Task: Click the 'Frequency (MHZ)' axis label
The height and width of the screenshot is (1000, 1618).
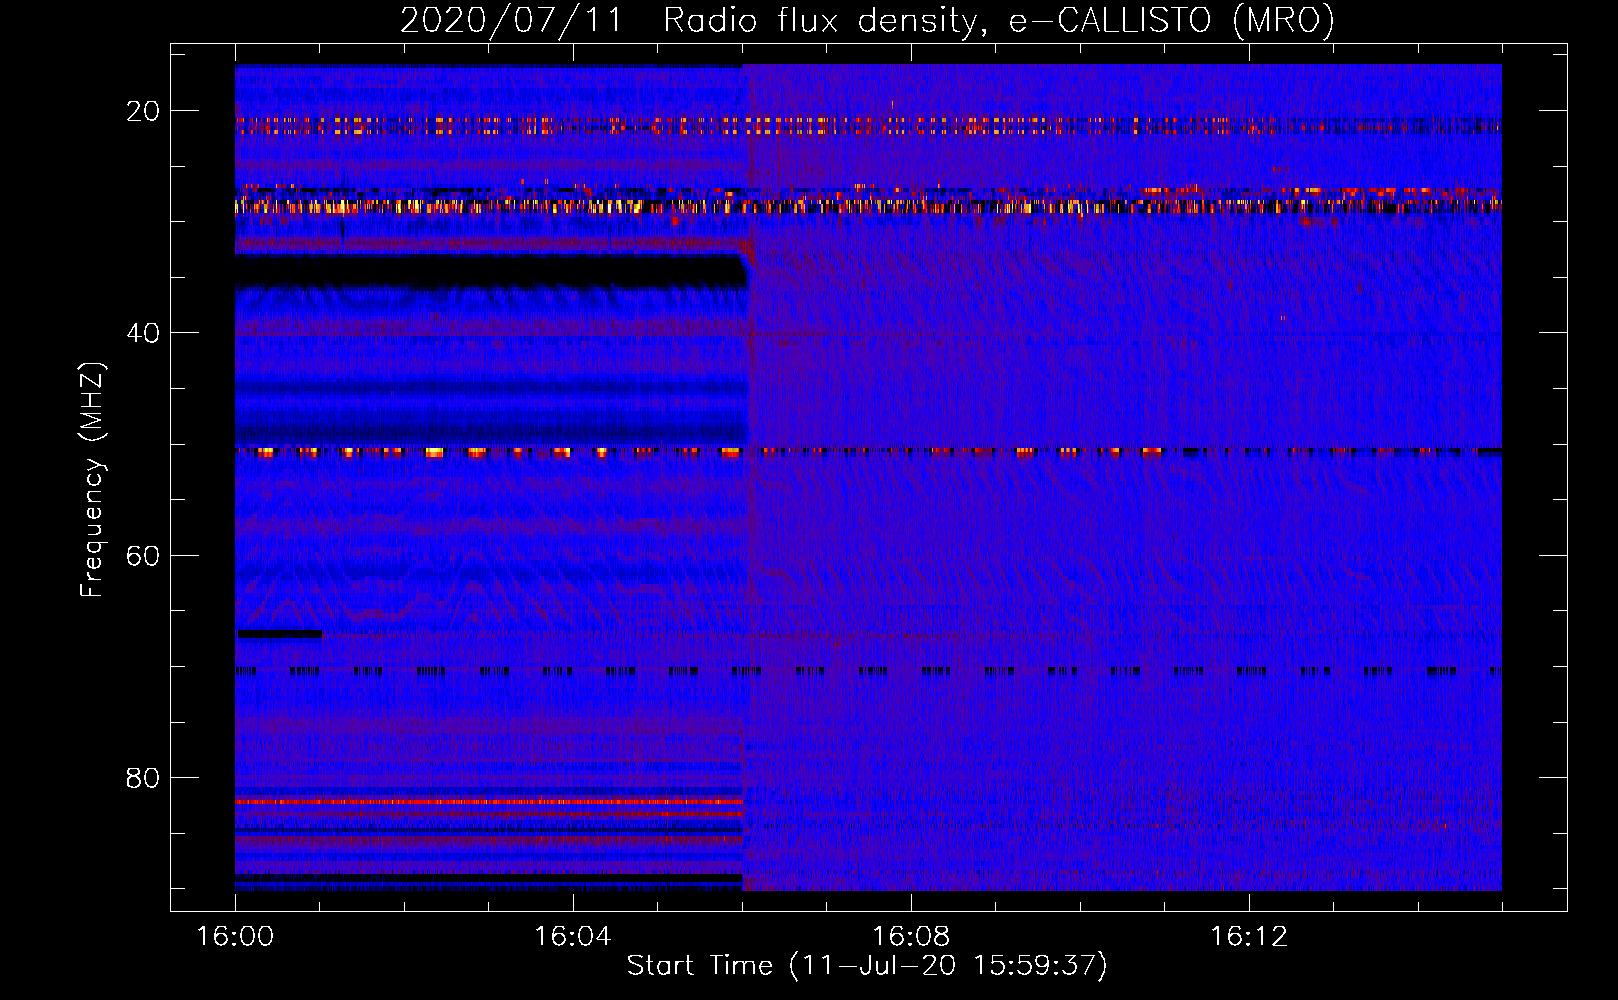Action: point(92,480)
